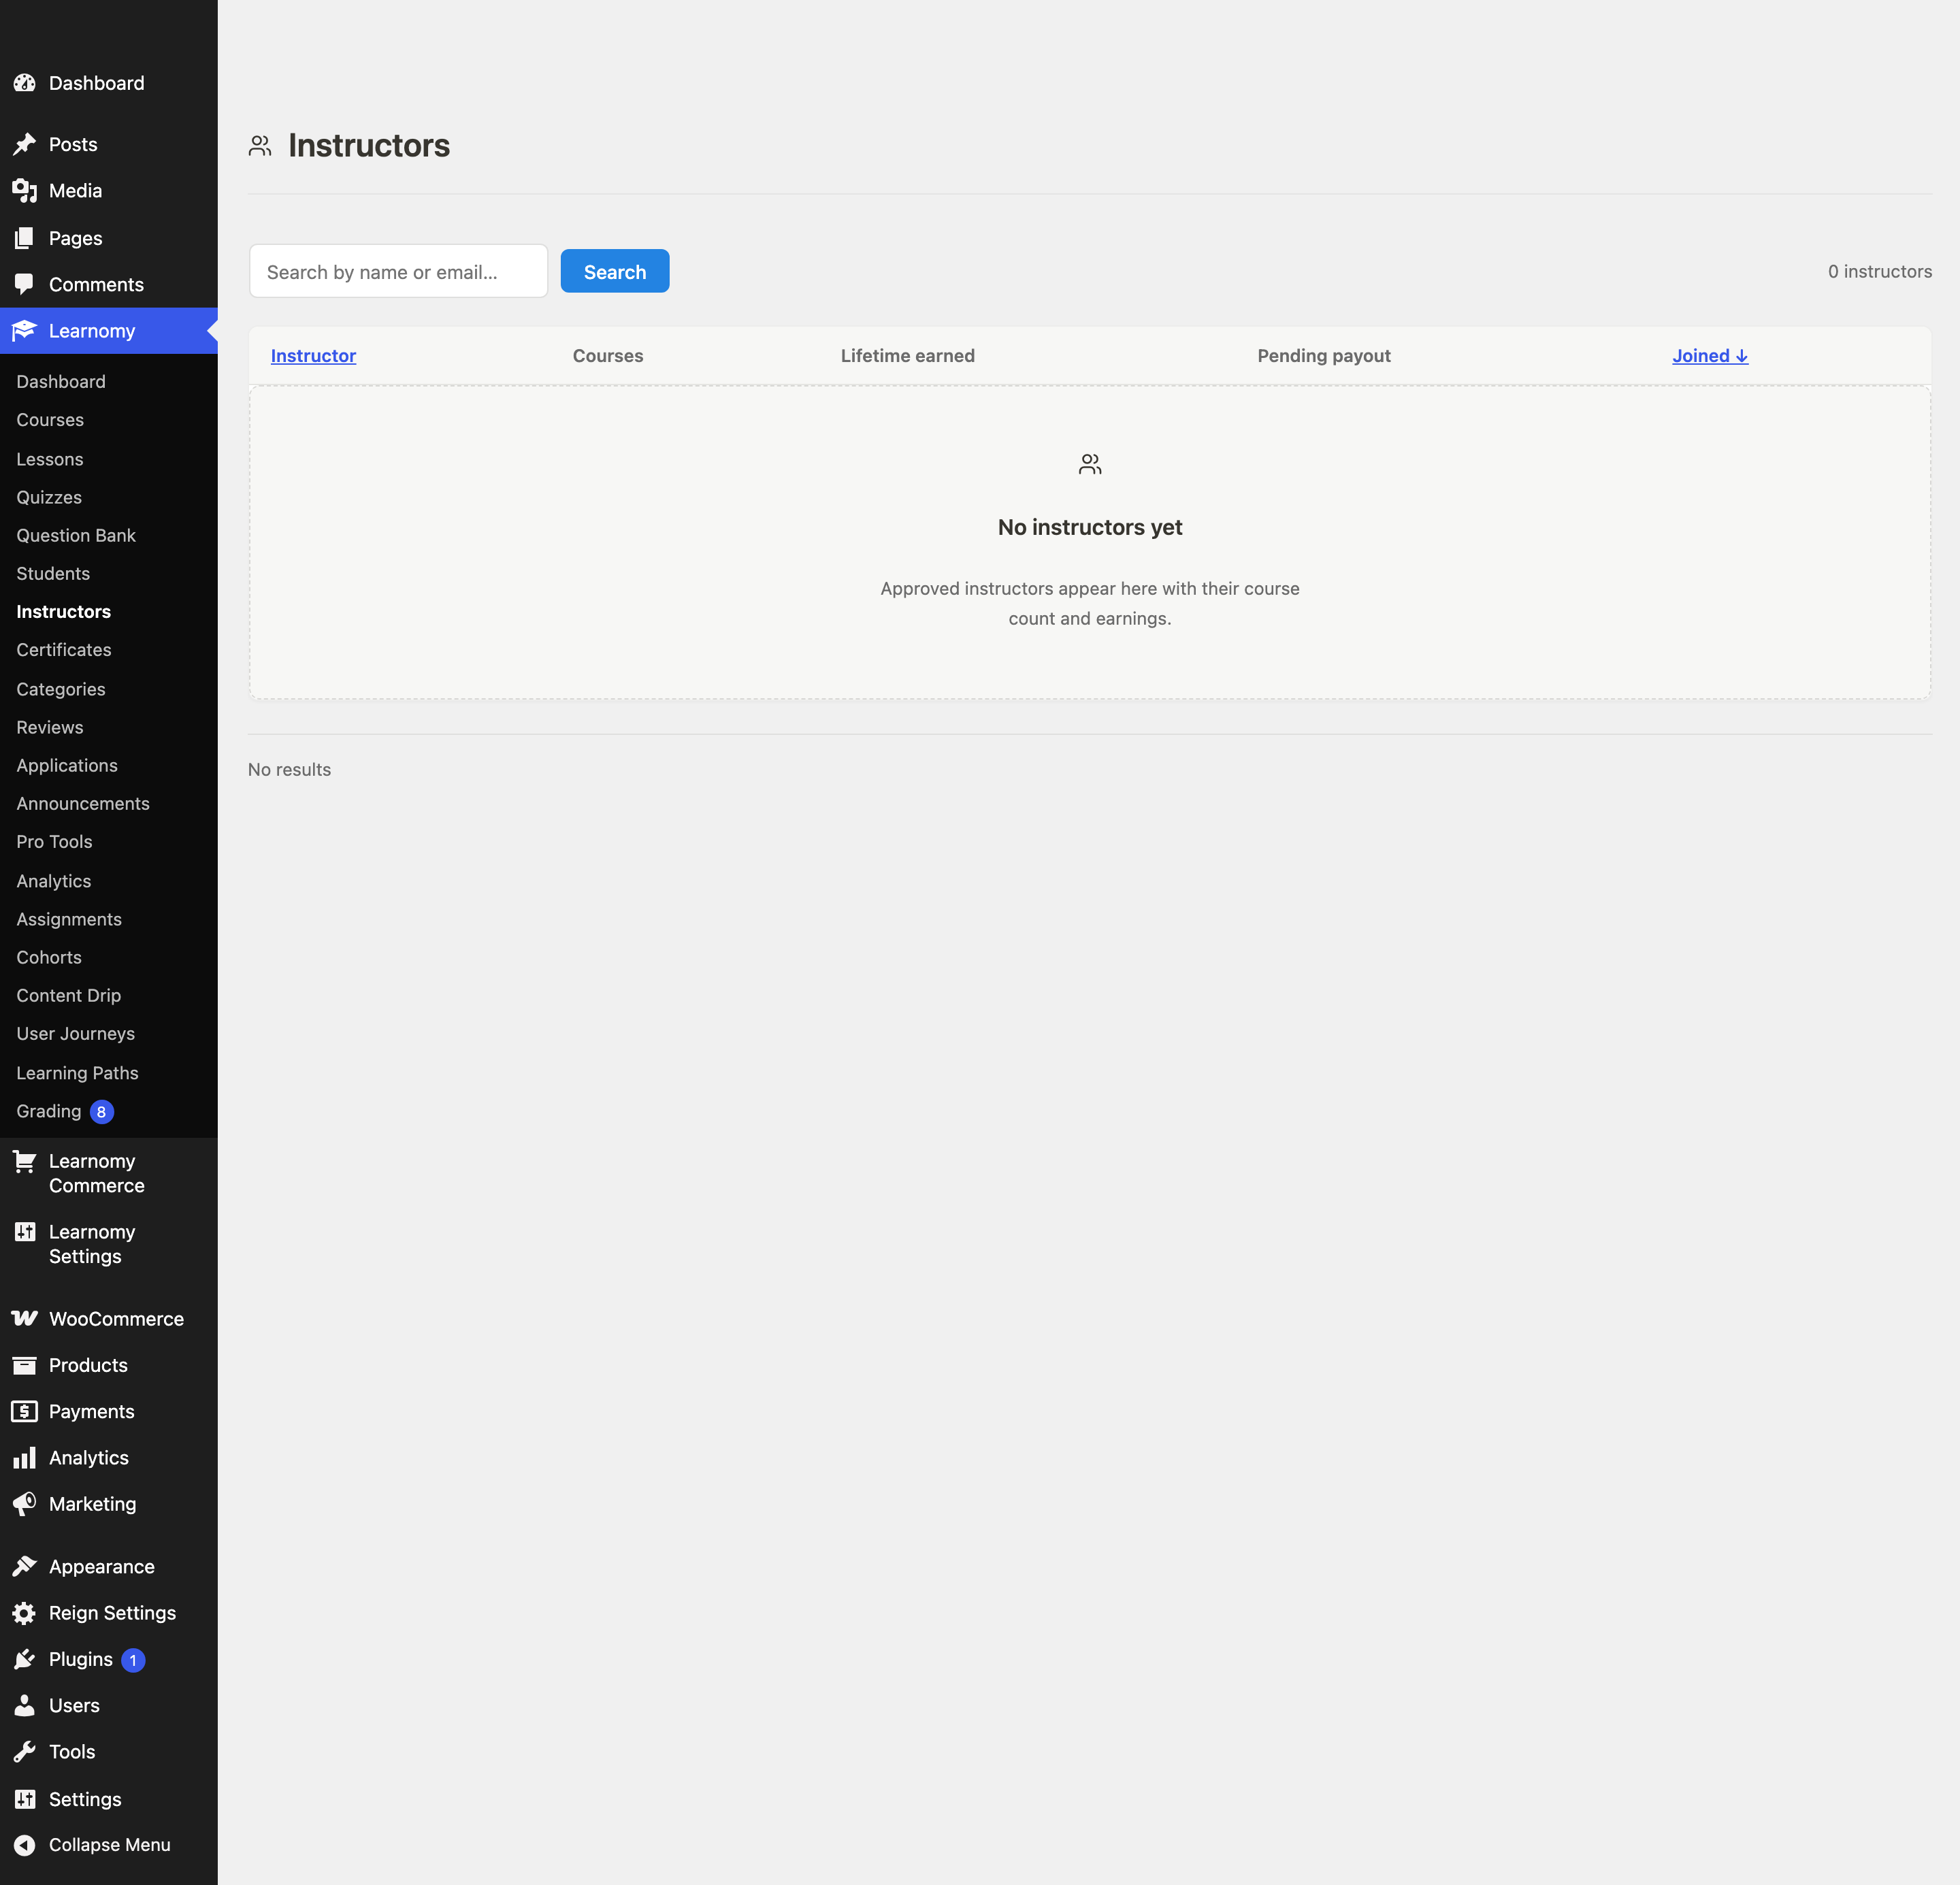Click the people icon beside Instructors heading
The width and height of the screenshot is (1960, 1885).
260,146
